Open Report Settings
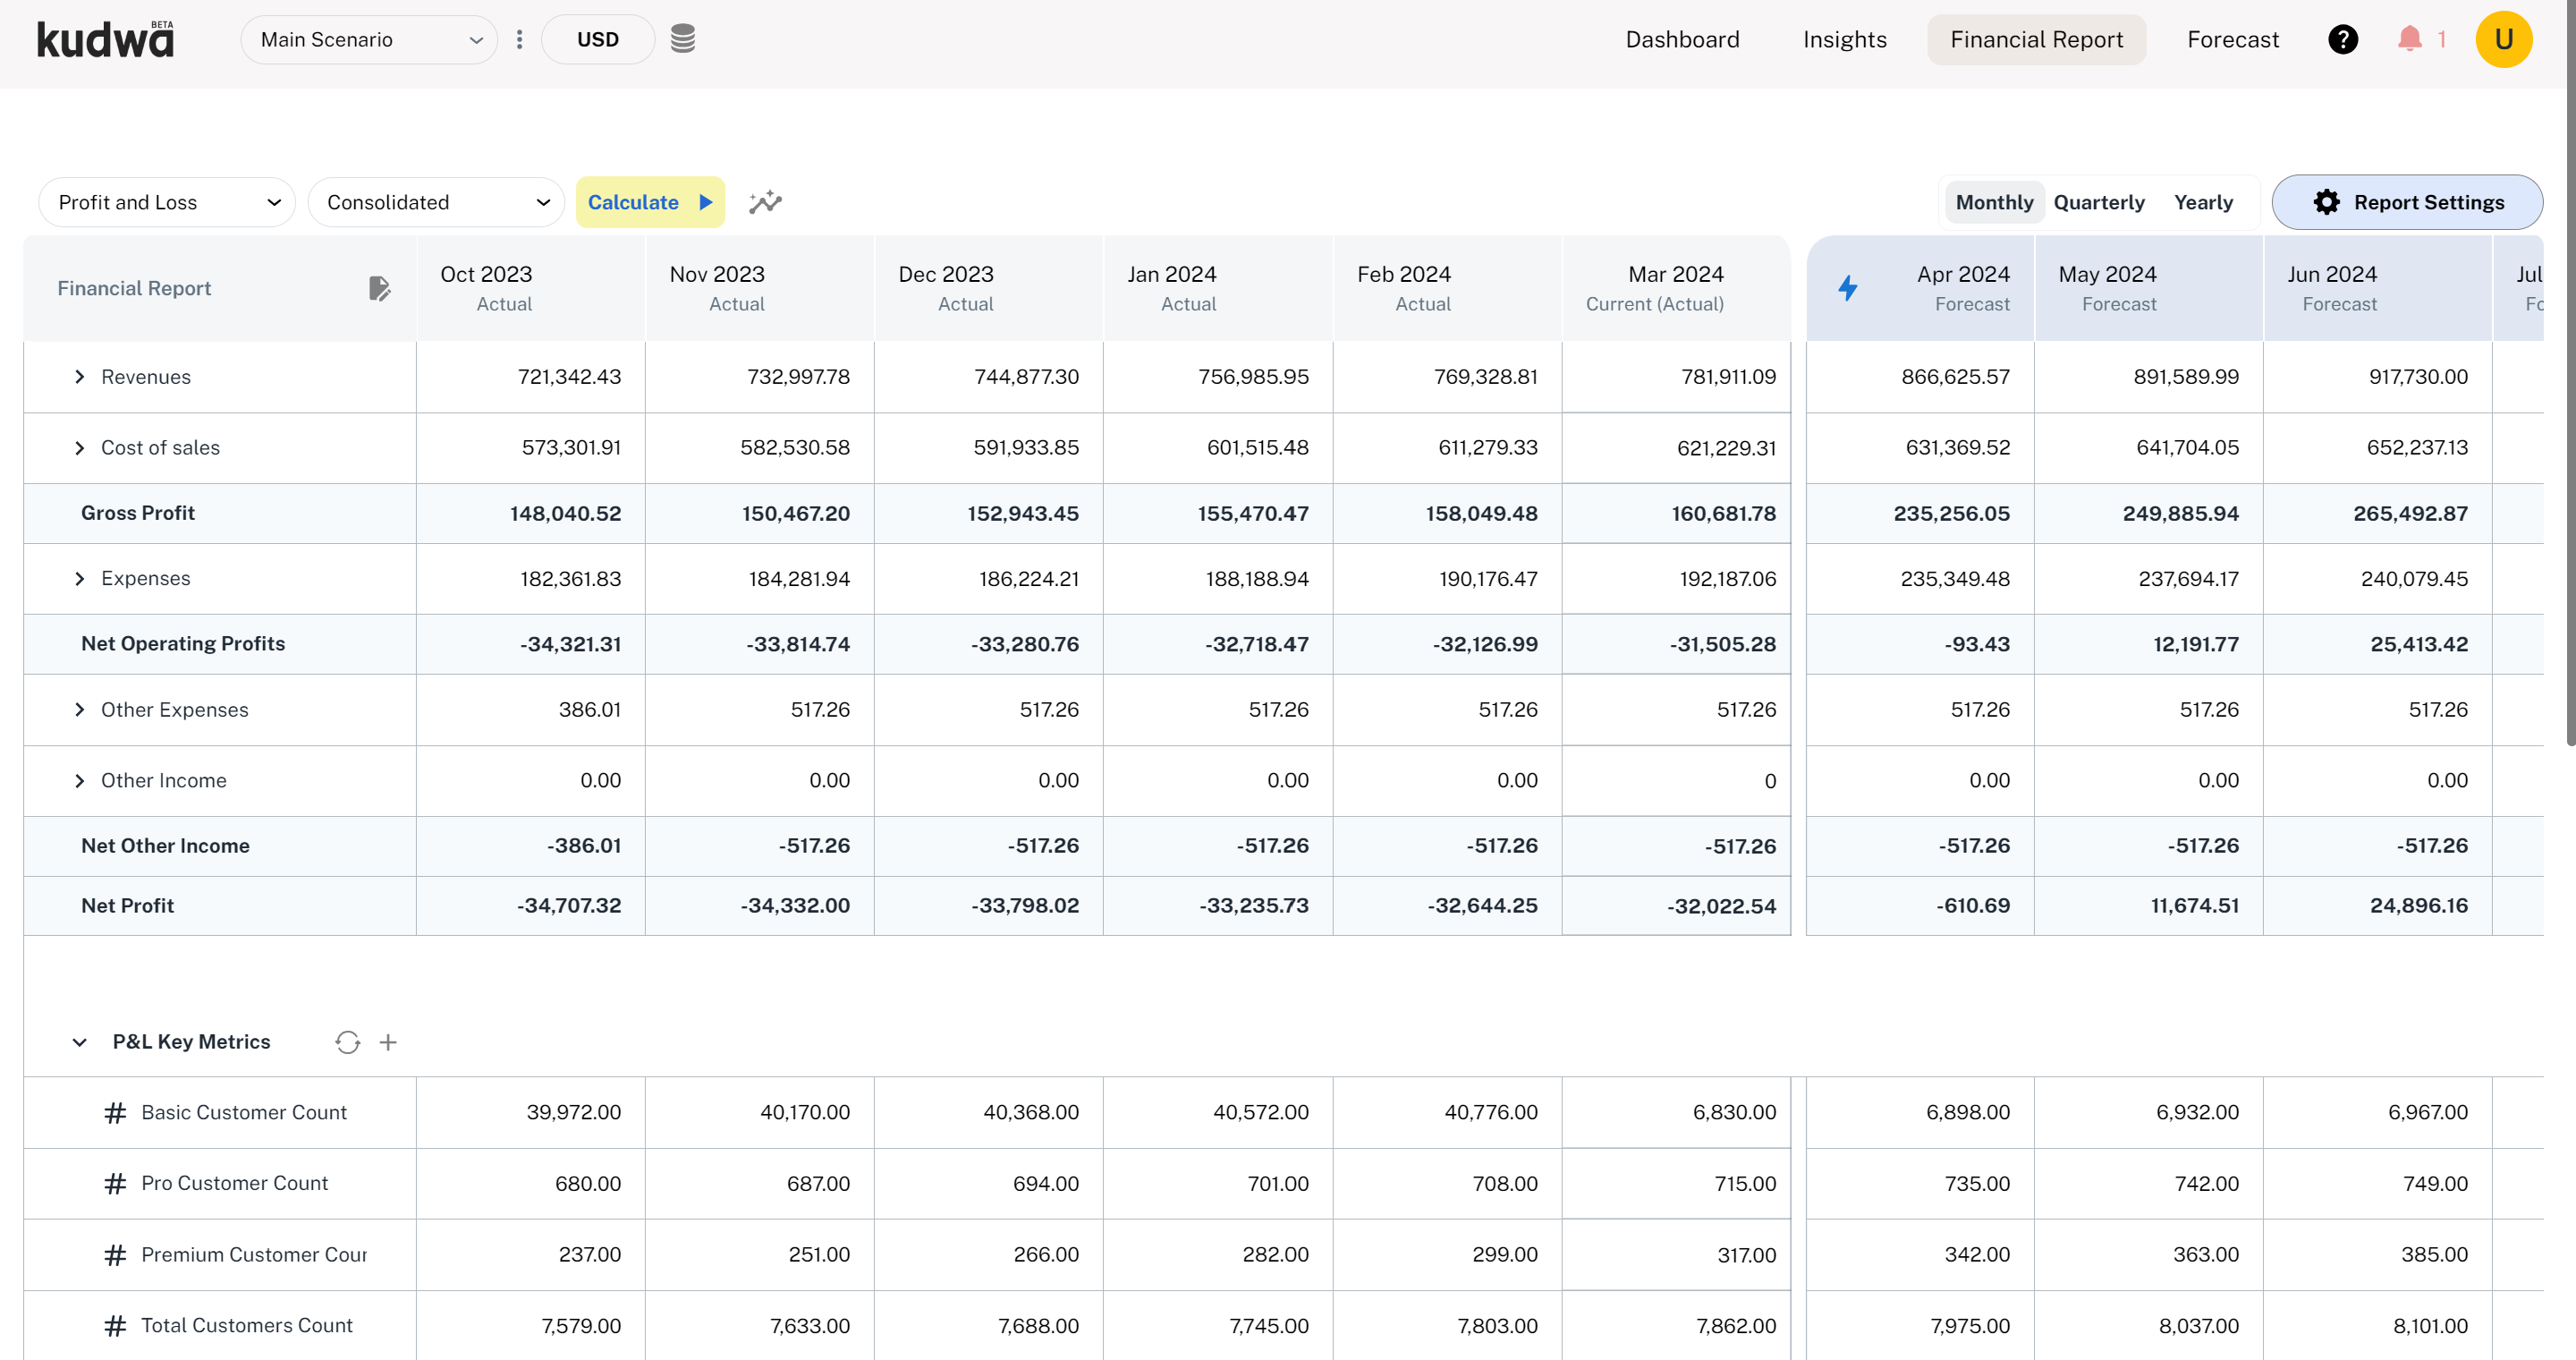This screenshot has width=2576, height=1360. point(2407,202)
